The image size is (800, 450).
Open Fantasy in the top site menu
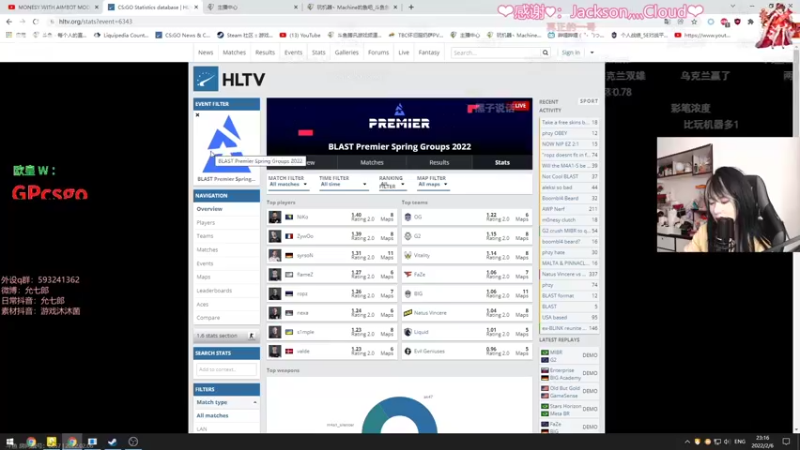point(429,53)
